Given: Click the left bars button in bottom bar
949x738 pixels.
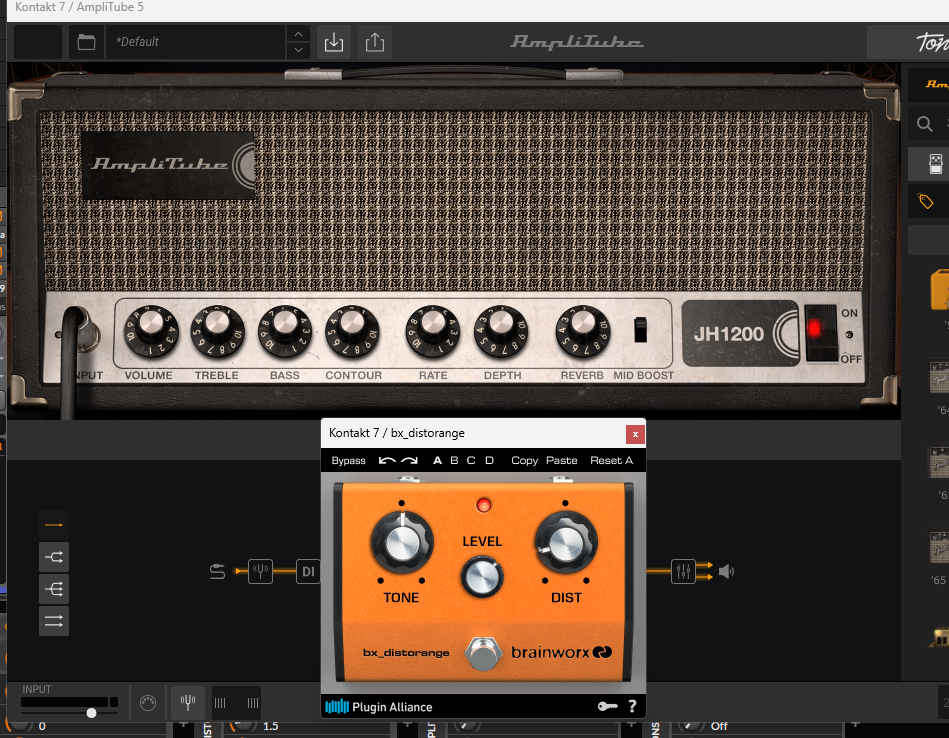Looking at the screenshot, I should 220,703.
